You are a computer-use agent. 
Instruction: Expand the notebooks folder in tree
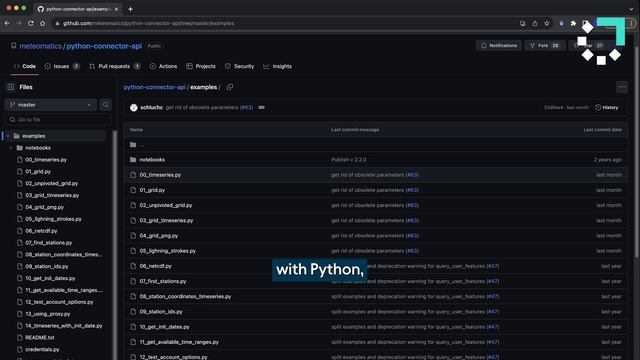11,148
